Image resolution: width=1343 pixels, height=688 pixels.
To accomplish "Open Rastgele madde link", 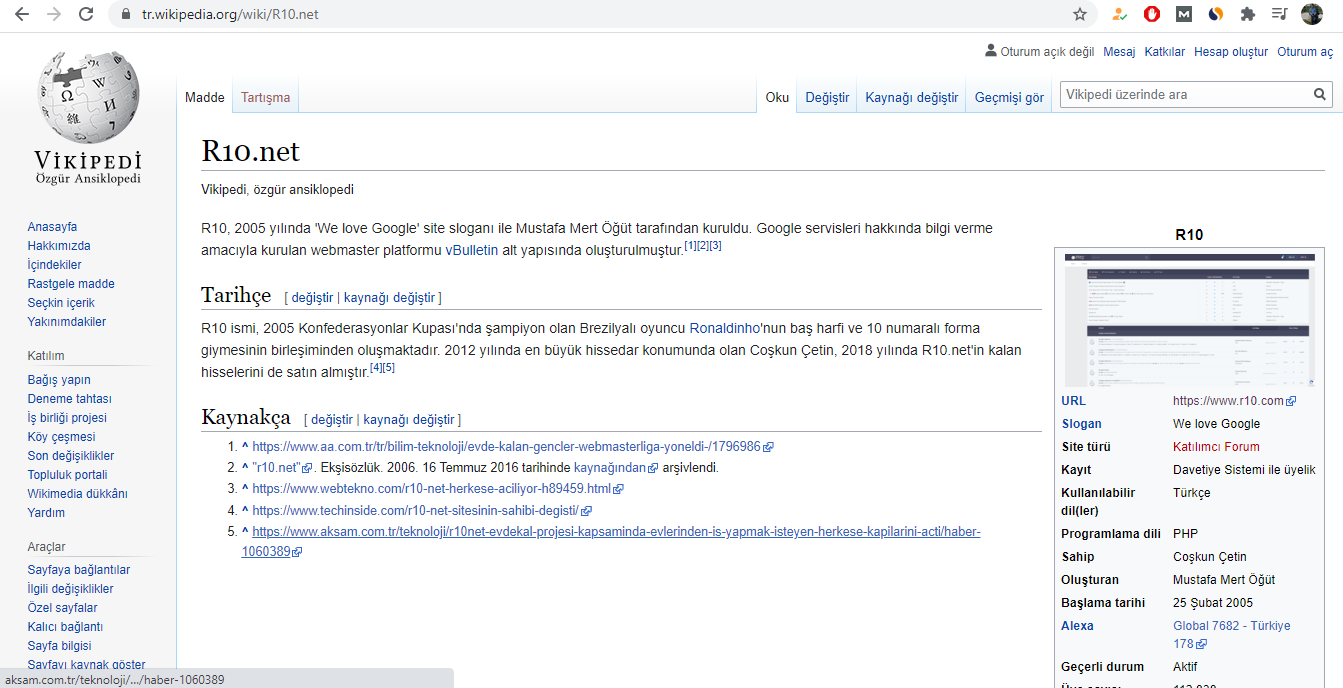I will tap(71, 284).
